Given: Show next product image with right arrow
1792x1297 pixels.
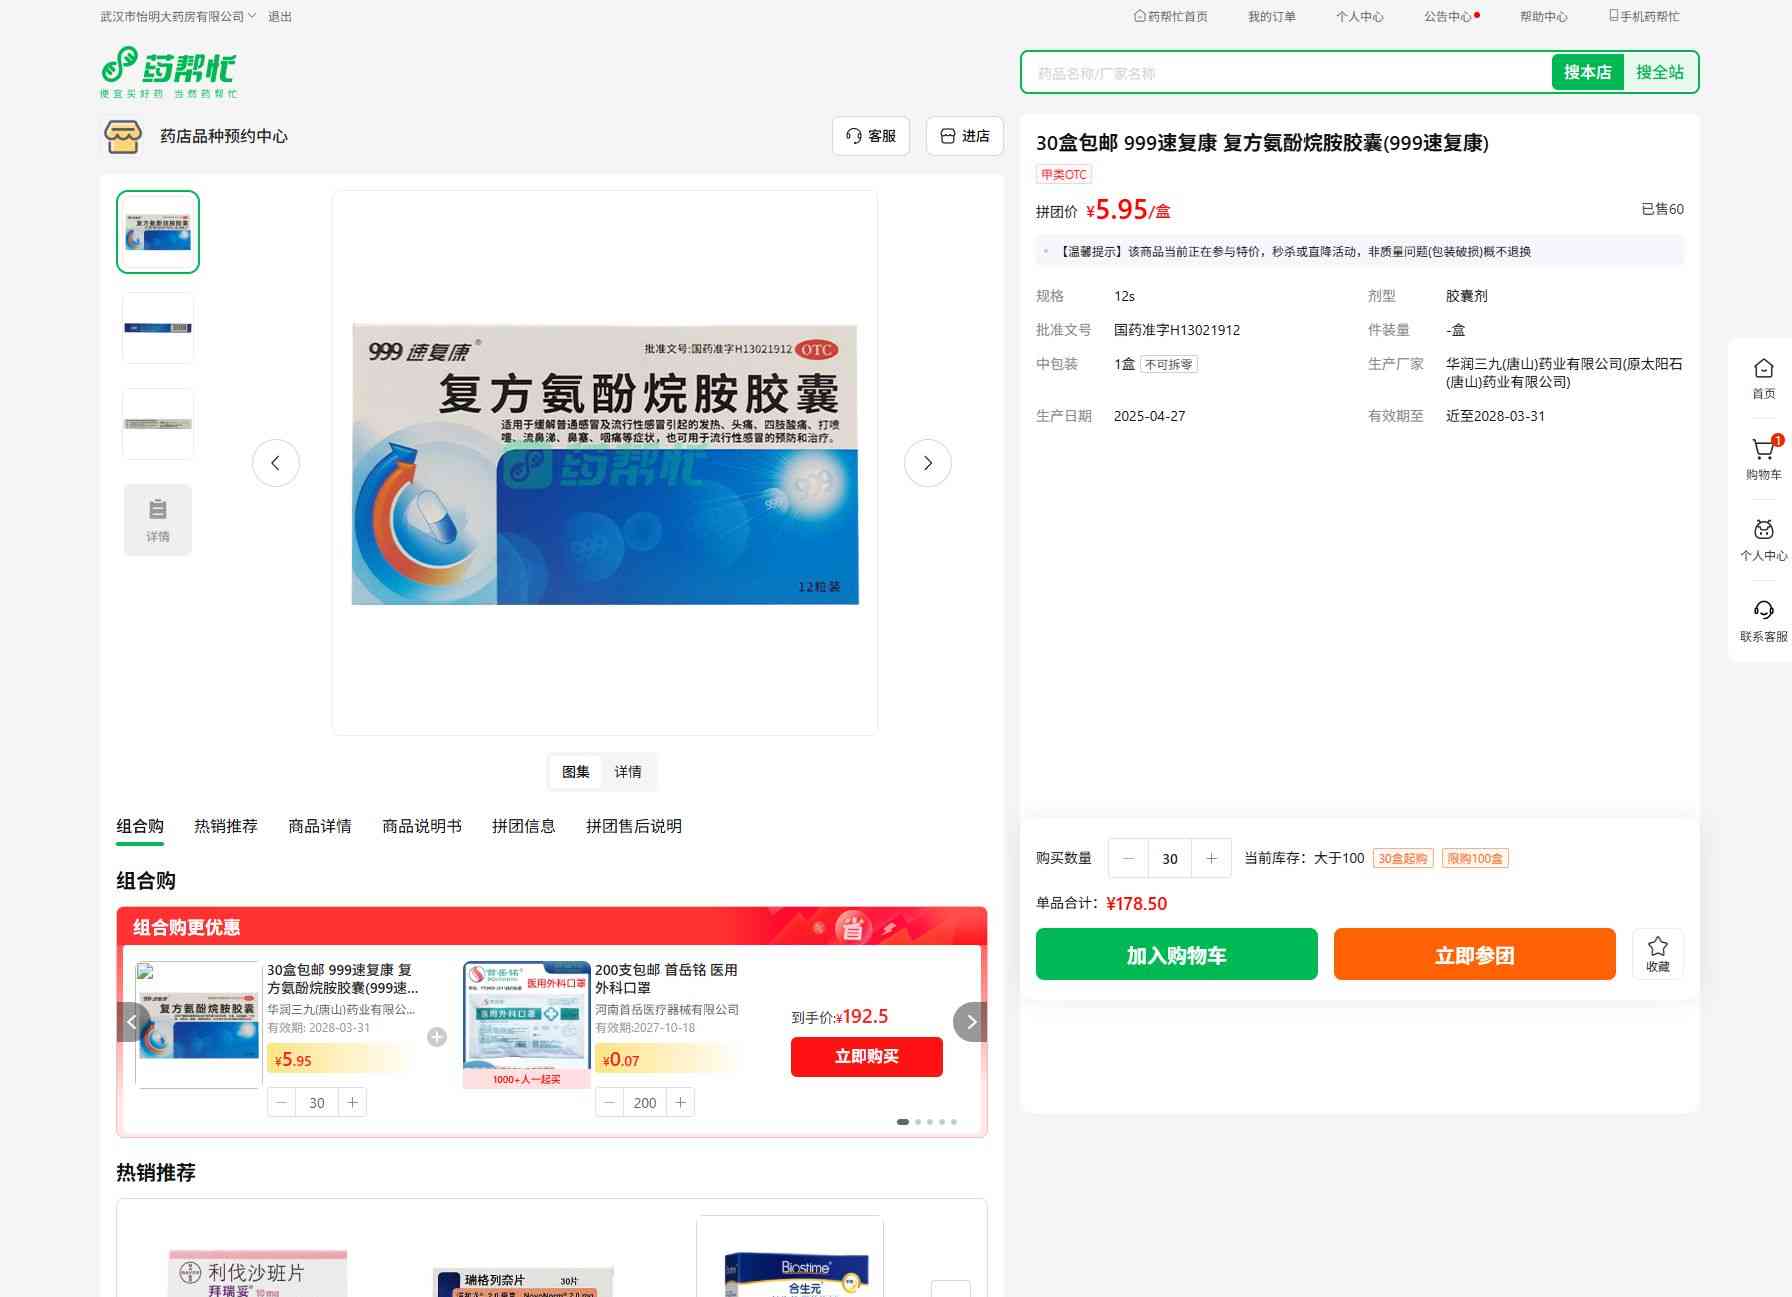Looking at the screenshot, I should pyautogui.click(x=927, y=463).
